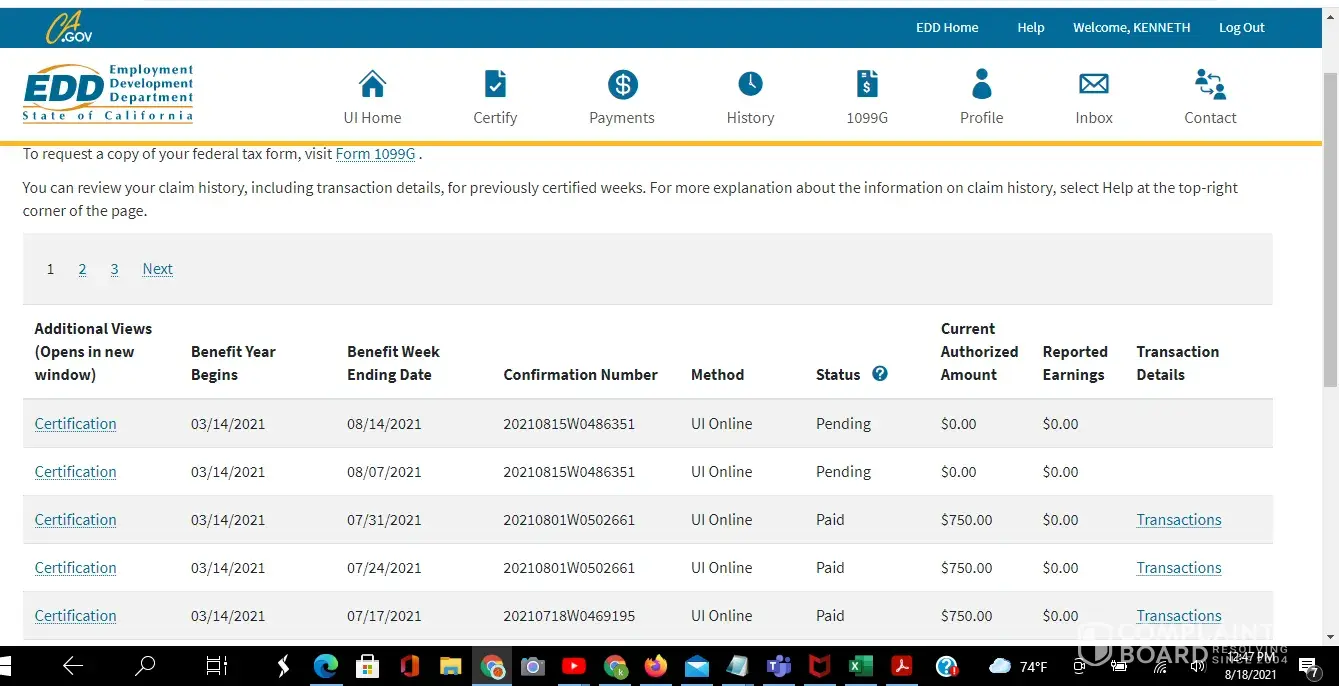1339x686 pixels.
Task: Open the Inbox envelope icon
Action: (x=1093, y=85)
